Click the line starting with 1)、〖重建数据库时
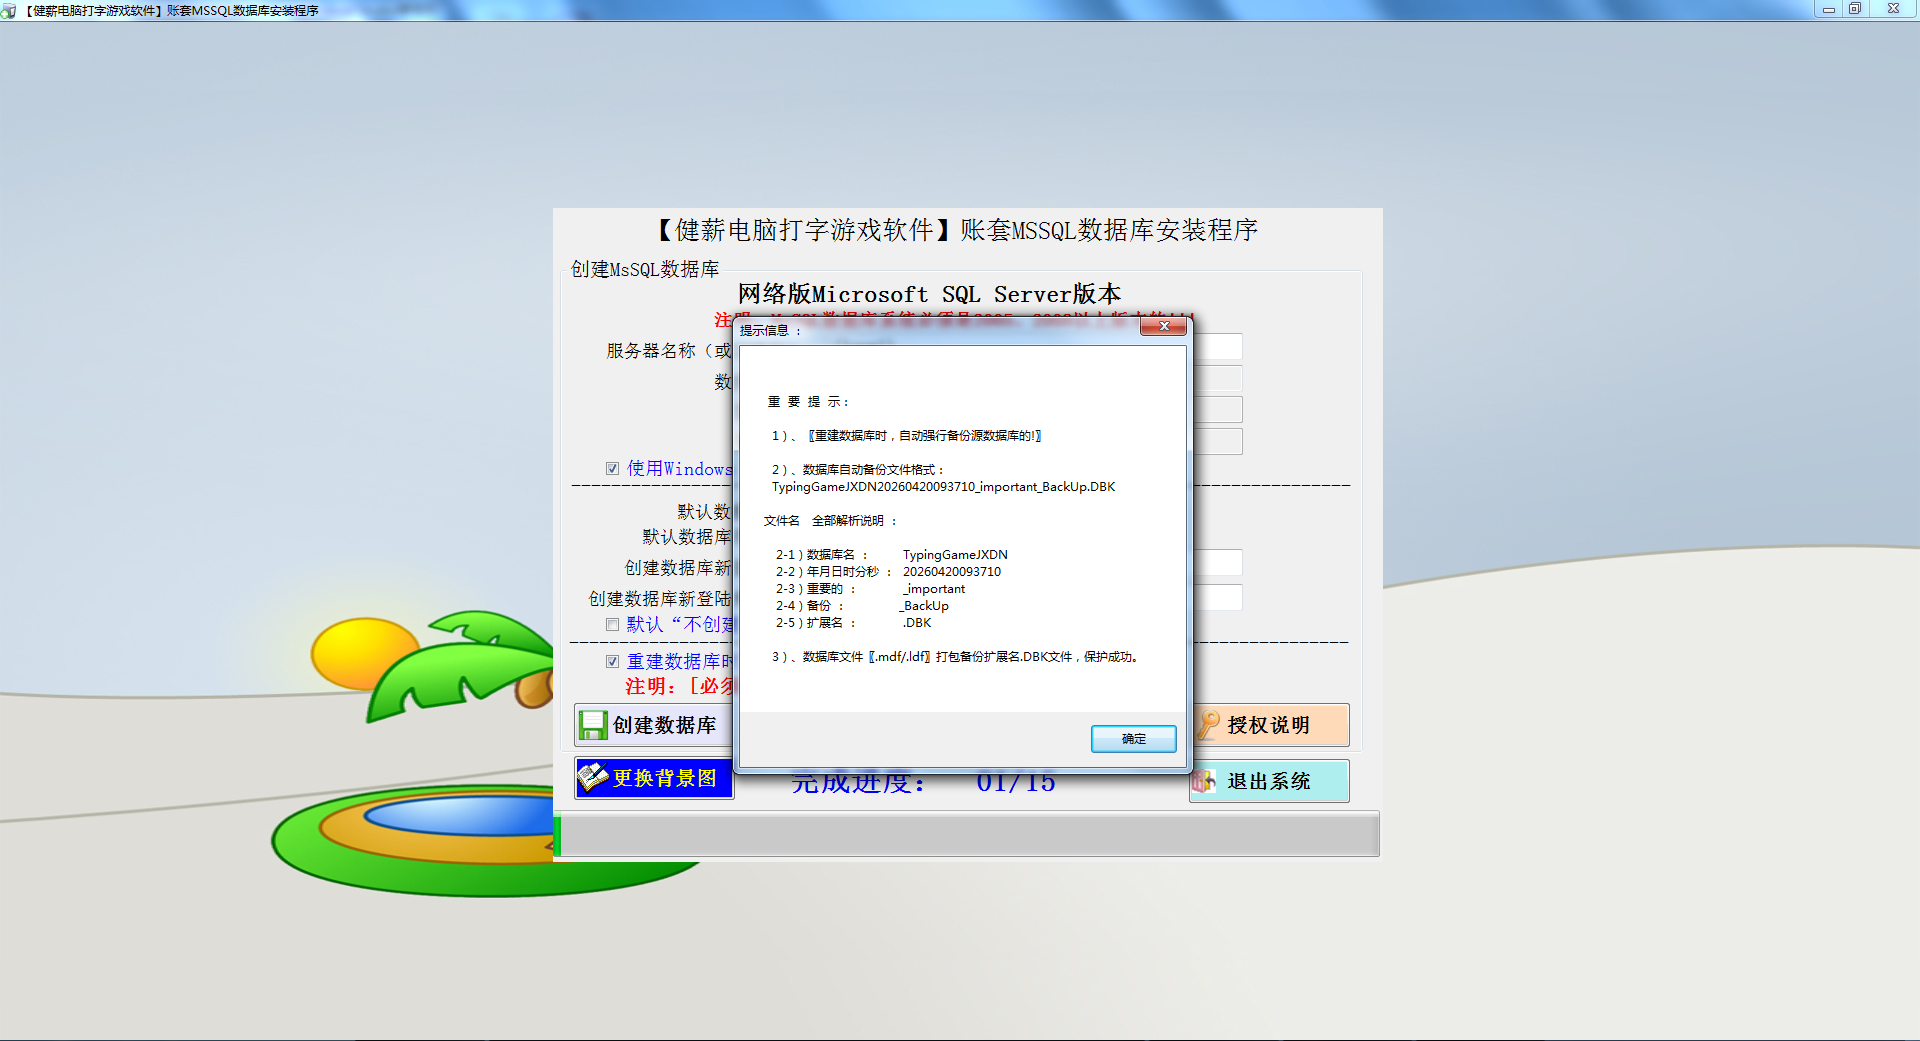 click(906, 436)
